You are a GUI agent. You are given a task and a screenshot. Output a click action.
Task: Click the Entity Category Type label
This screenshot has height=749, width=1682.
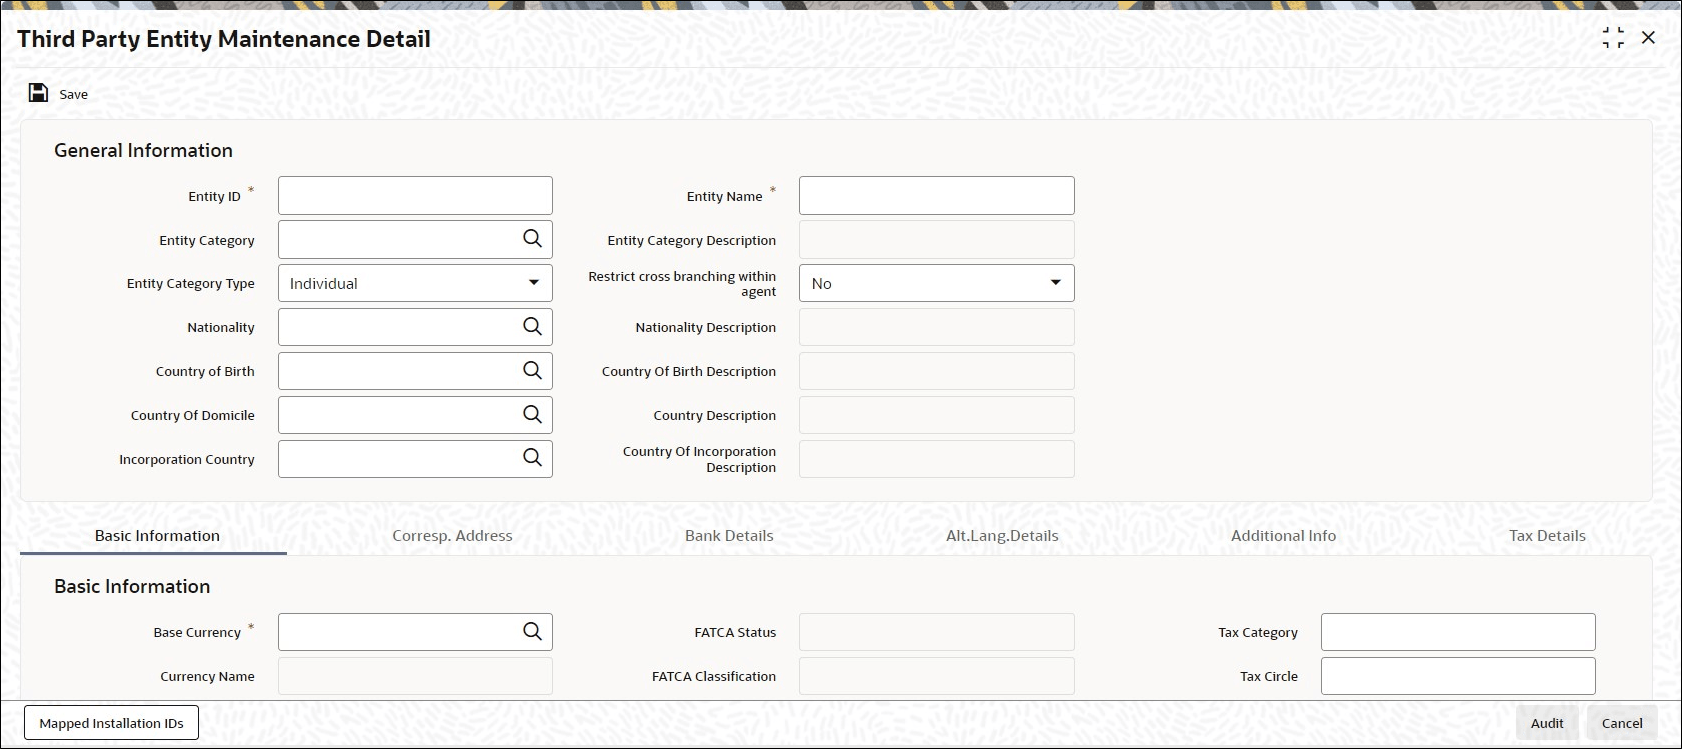click(x=190, y=283)
